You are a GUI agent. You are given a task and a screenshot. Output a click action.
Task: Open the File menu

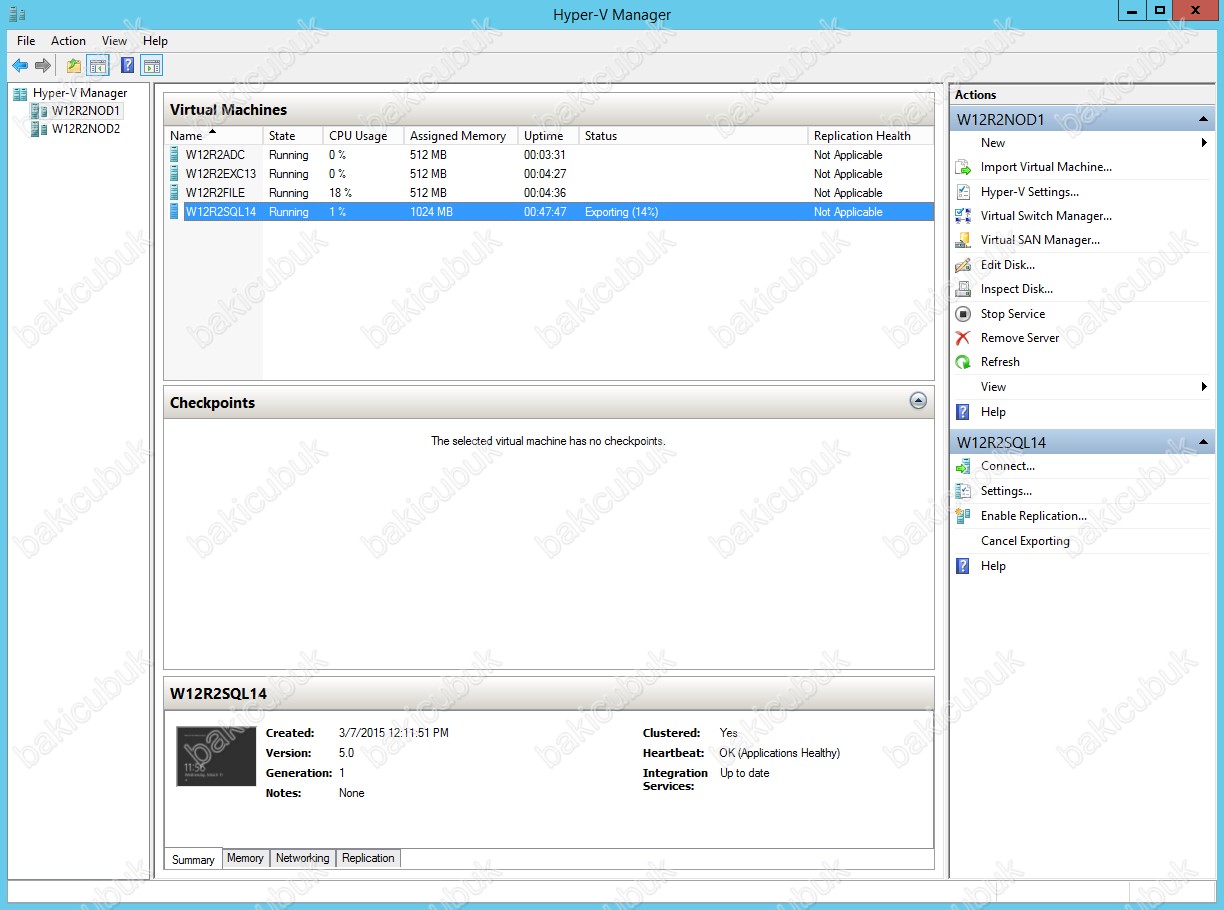point(26,41)
